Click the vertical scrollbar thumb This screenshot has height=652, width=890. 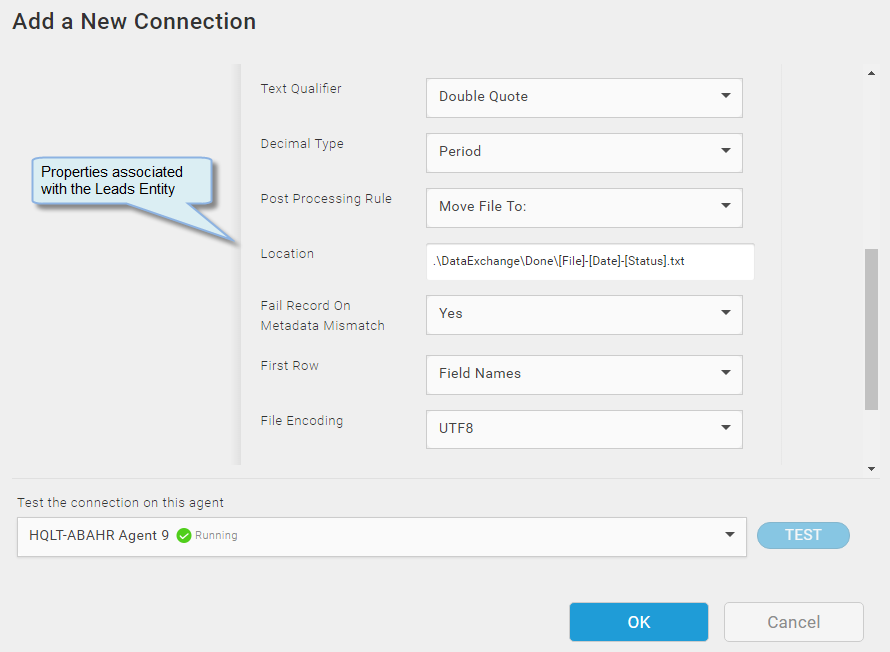(871, 329)
